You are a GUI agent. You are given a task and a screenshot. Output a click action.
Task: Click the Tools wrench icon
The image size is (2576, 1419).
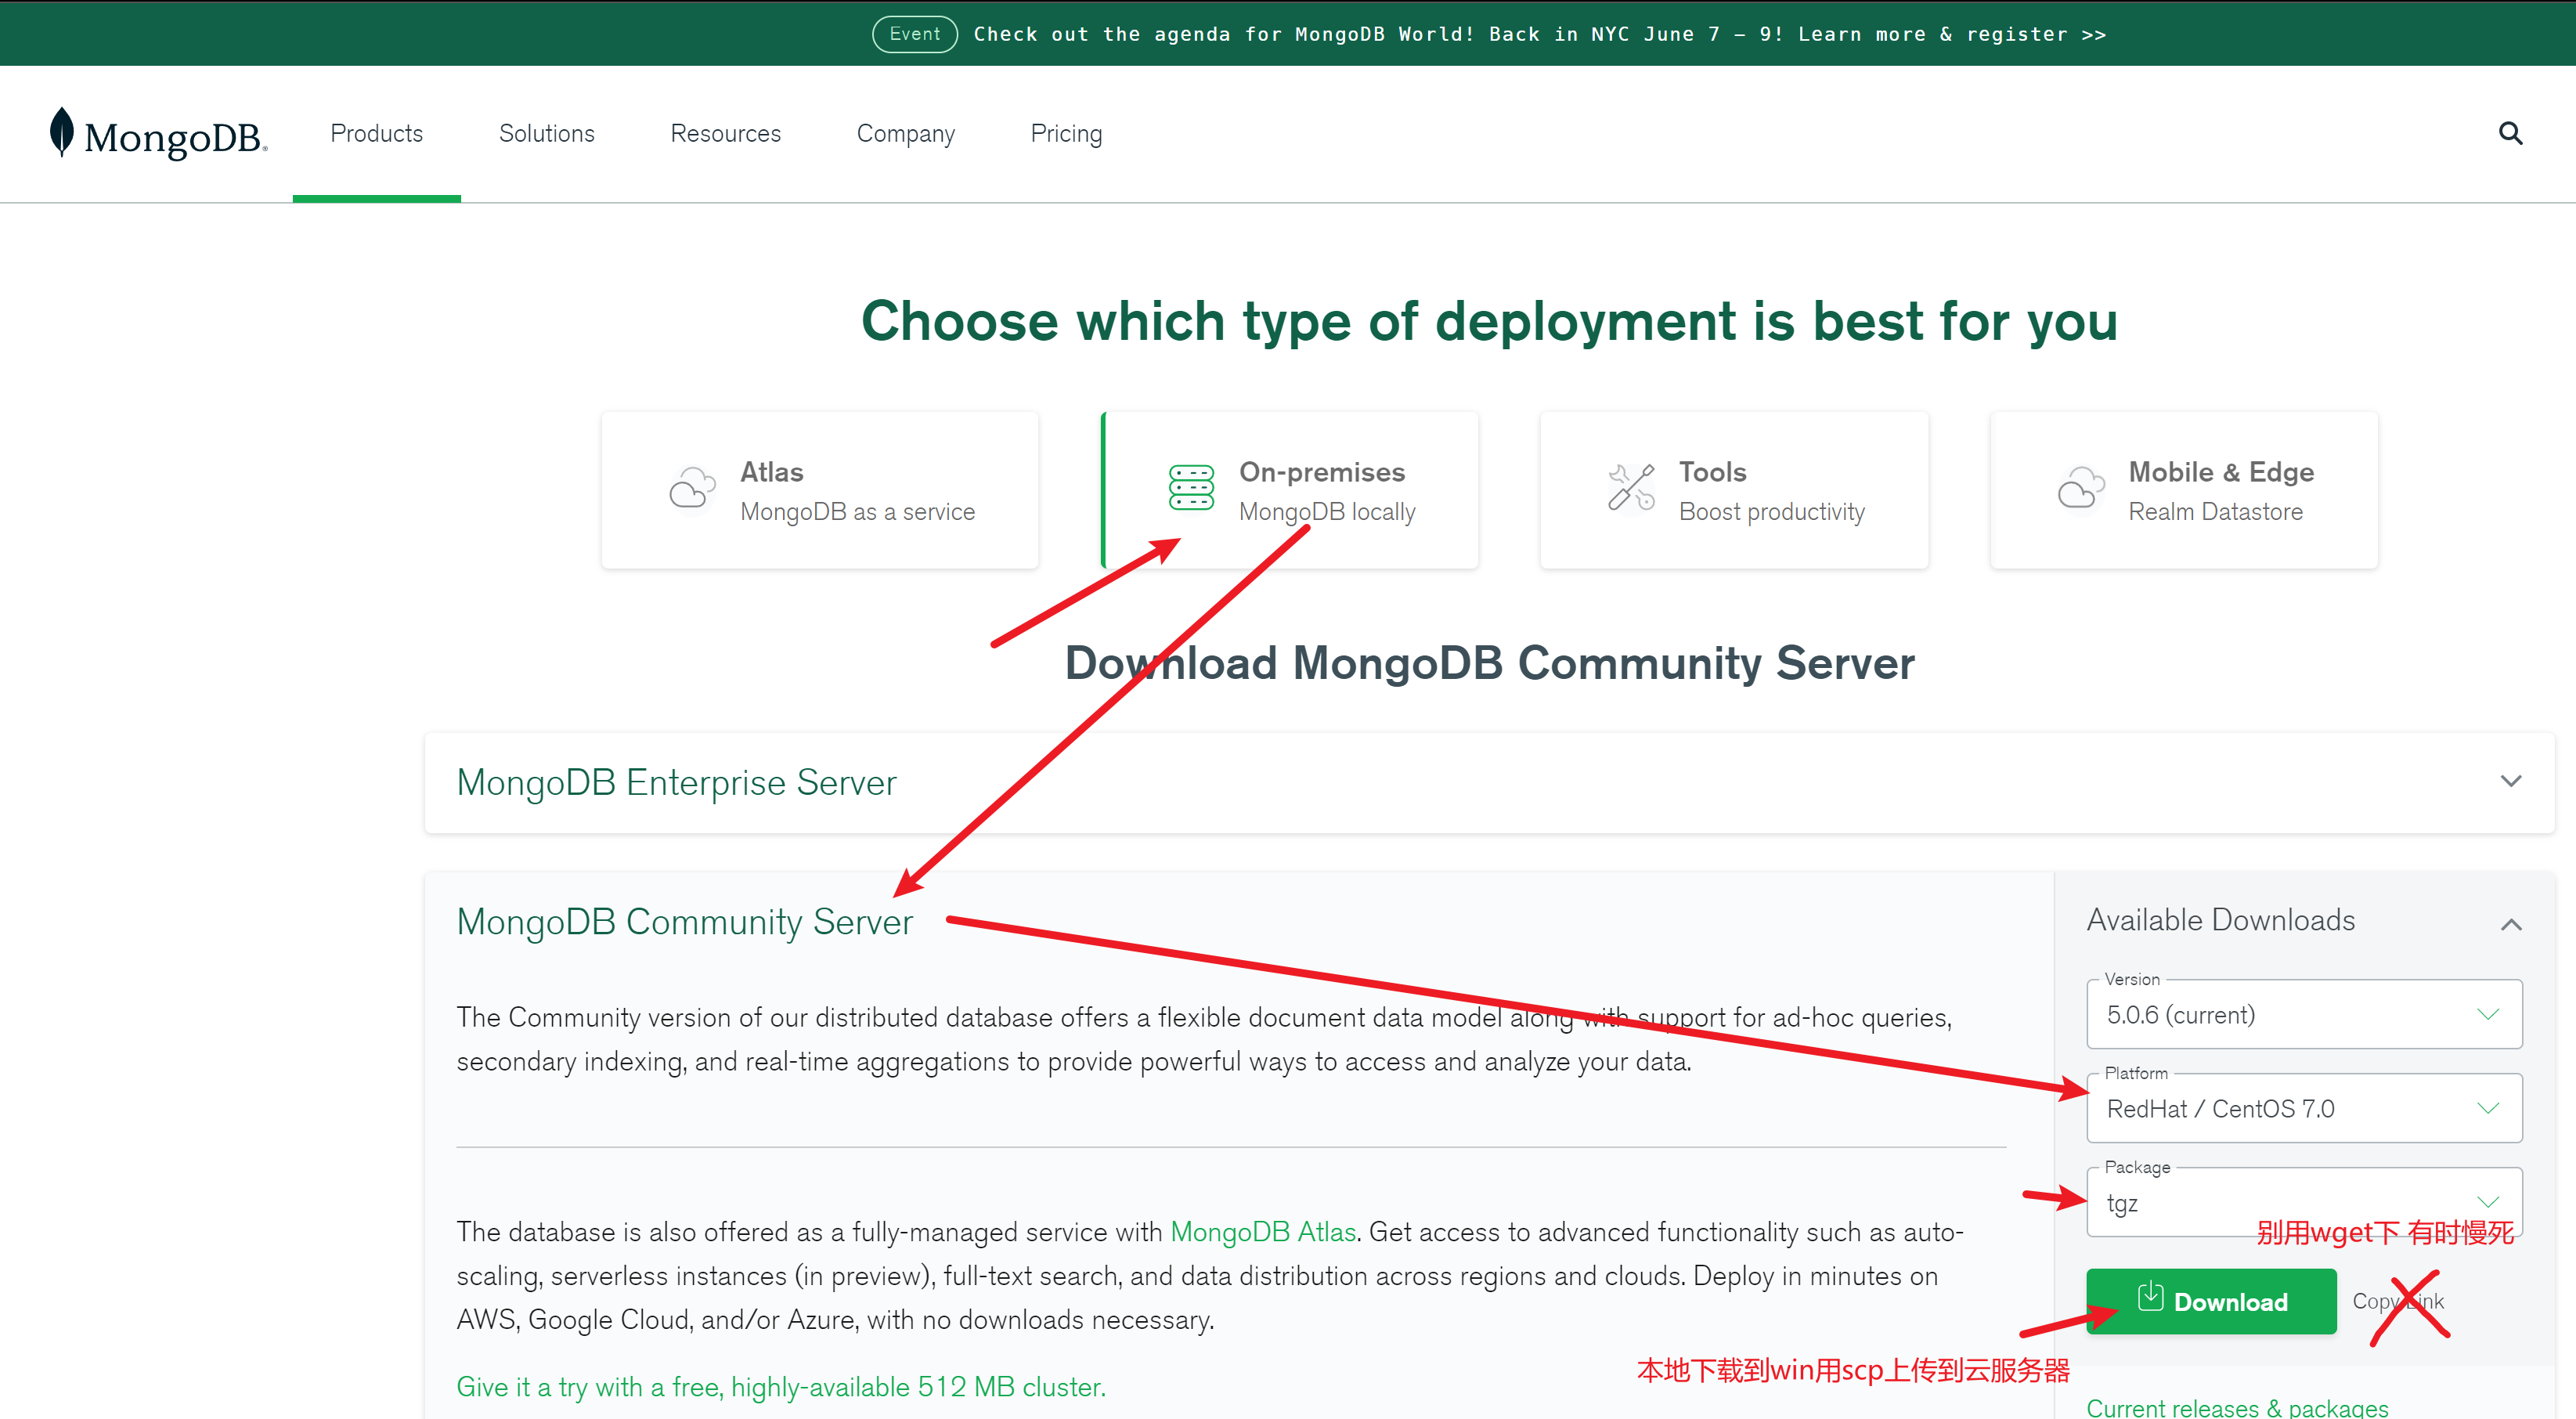1631,488
